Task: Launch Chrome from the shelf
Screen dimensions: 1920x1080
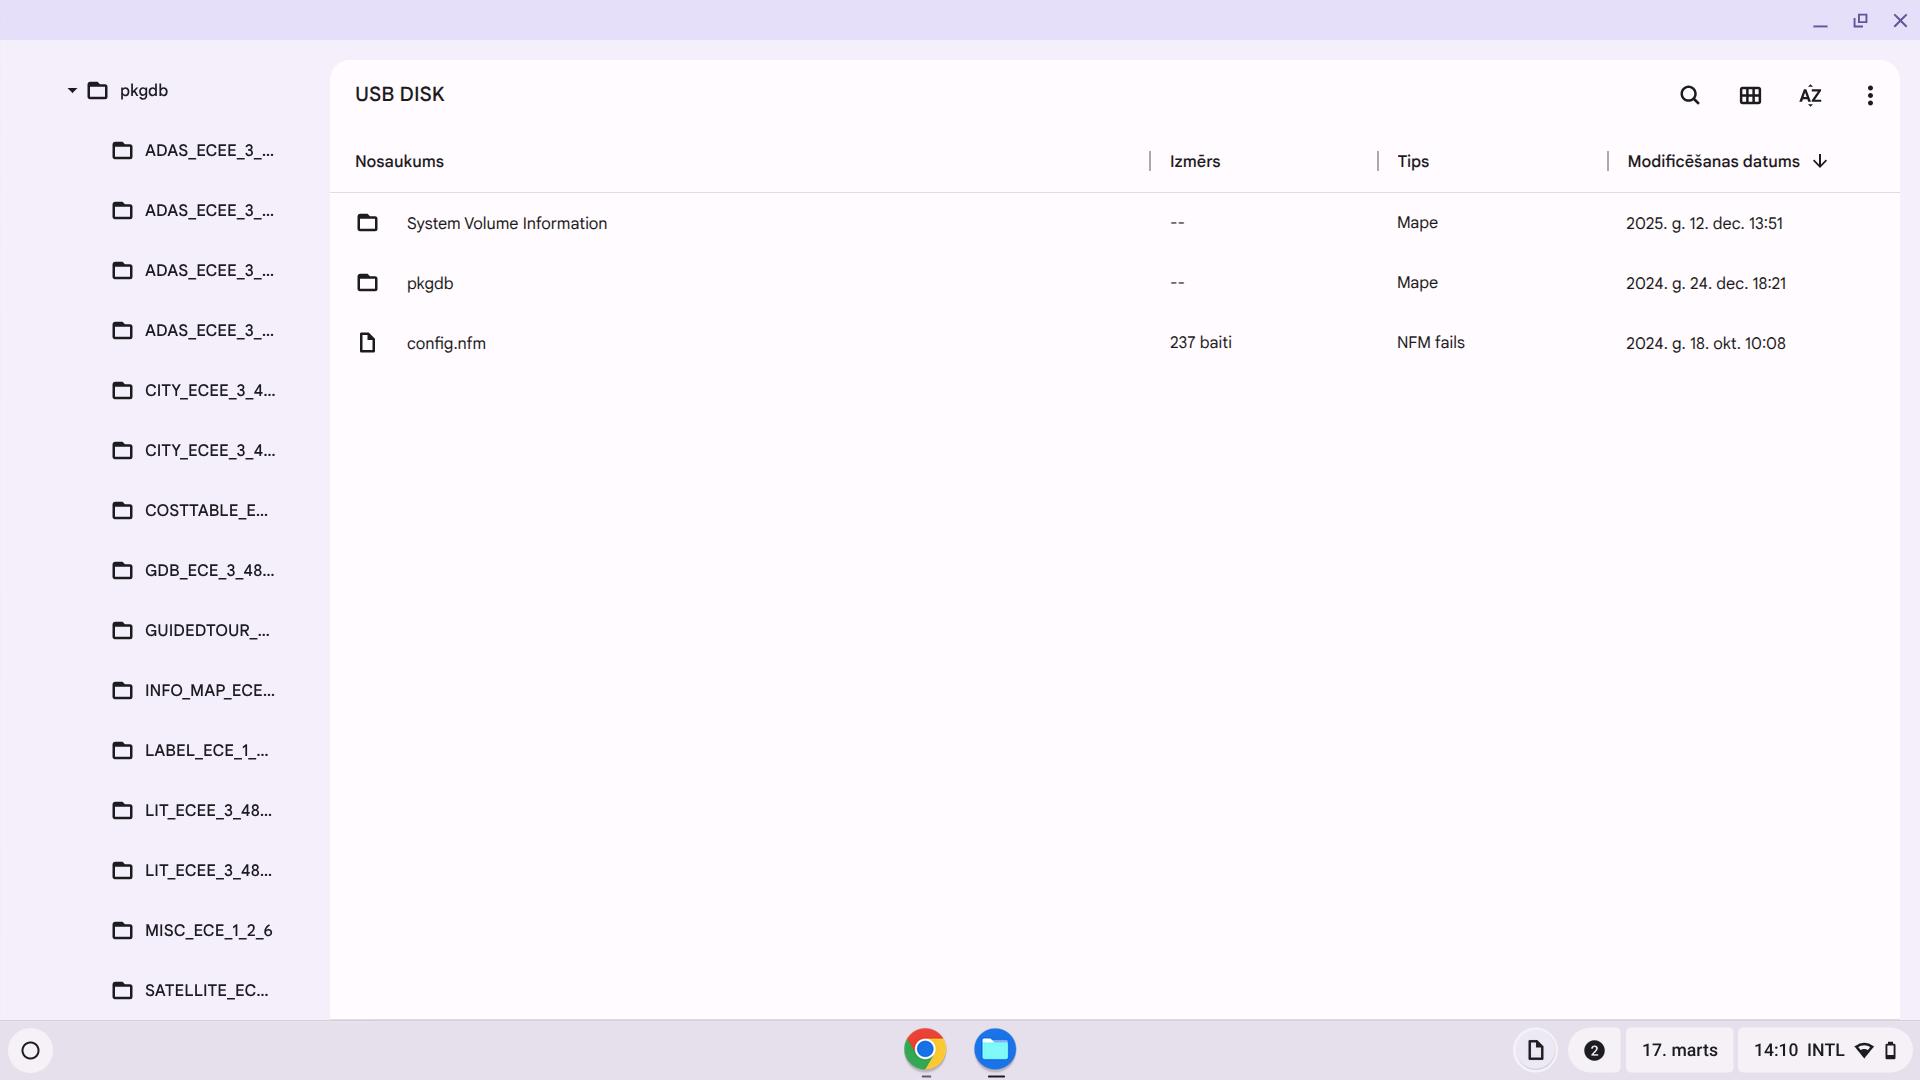Action: pyautogui.click(x=925, y=1049)
